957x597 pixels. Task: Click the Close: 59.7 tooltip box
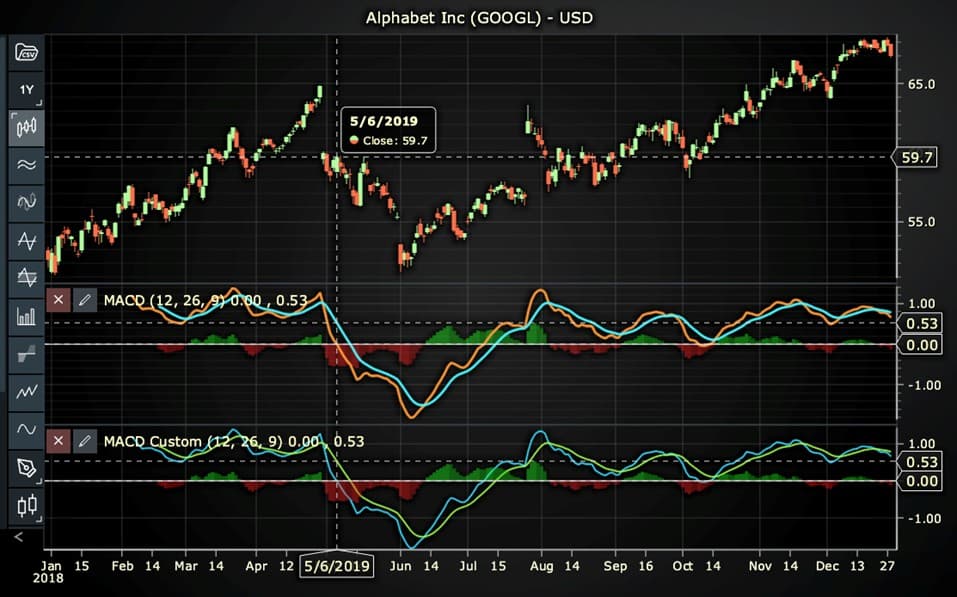[x=388, y=130]
